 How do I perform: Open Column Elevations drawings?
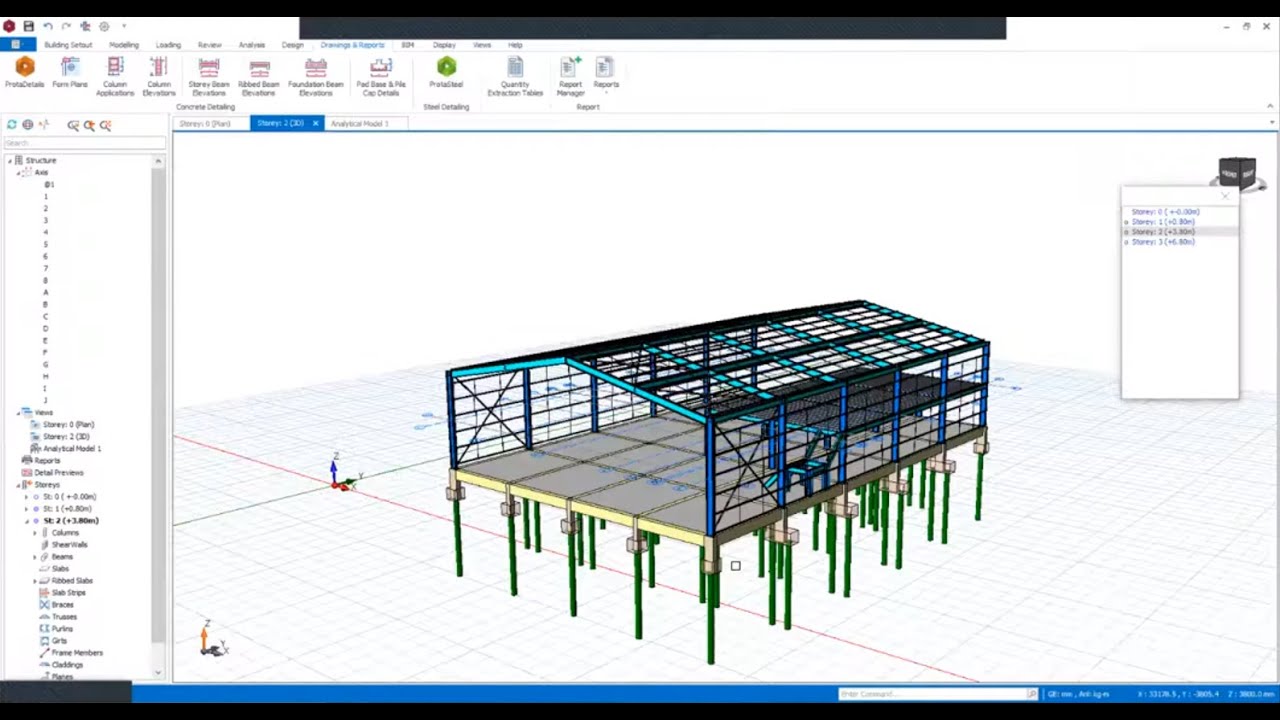159,76
